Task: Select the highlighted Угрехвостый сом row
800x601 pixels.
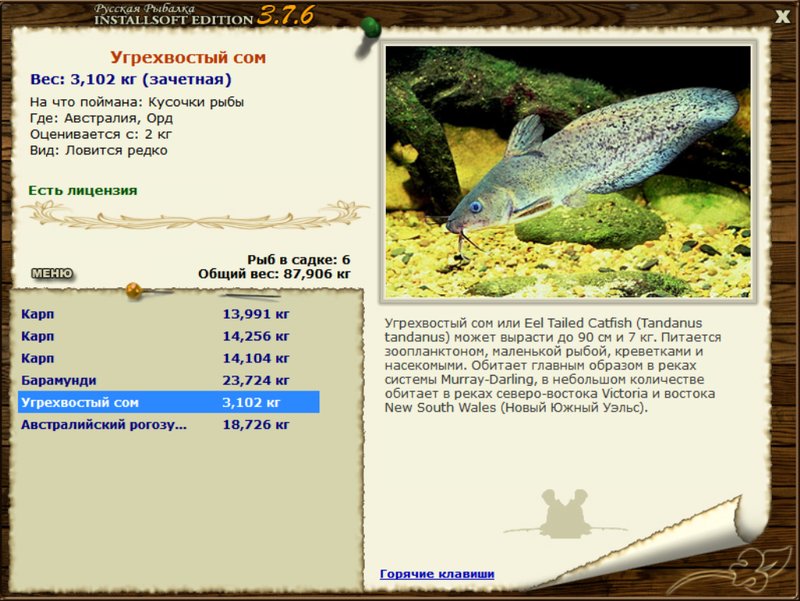Action: pyautogui.click(x=168, y=402)
